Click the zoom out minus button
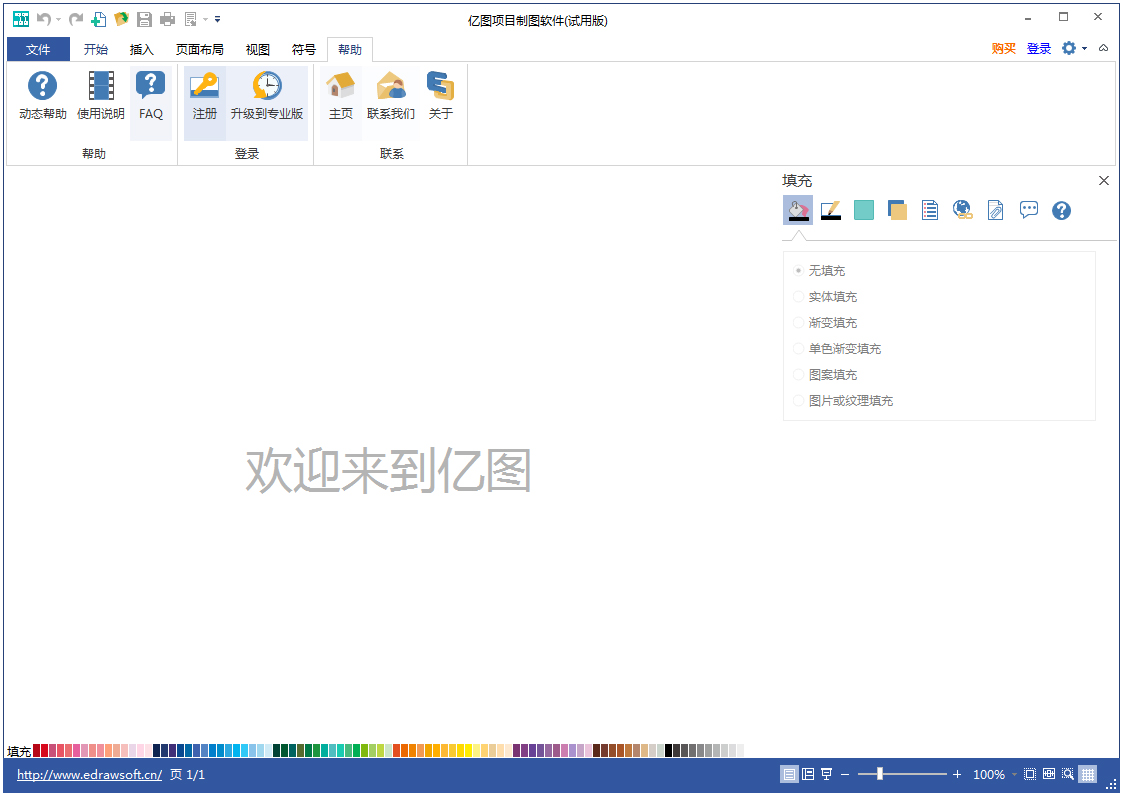This screenshot has height=795, width=1122. point(845,774)
